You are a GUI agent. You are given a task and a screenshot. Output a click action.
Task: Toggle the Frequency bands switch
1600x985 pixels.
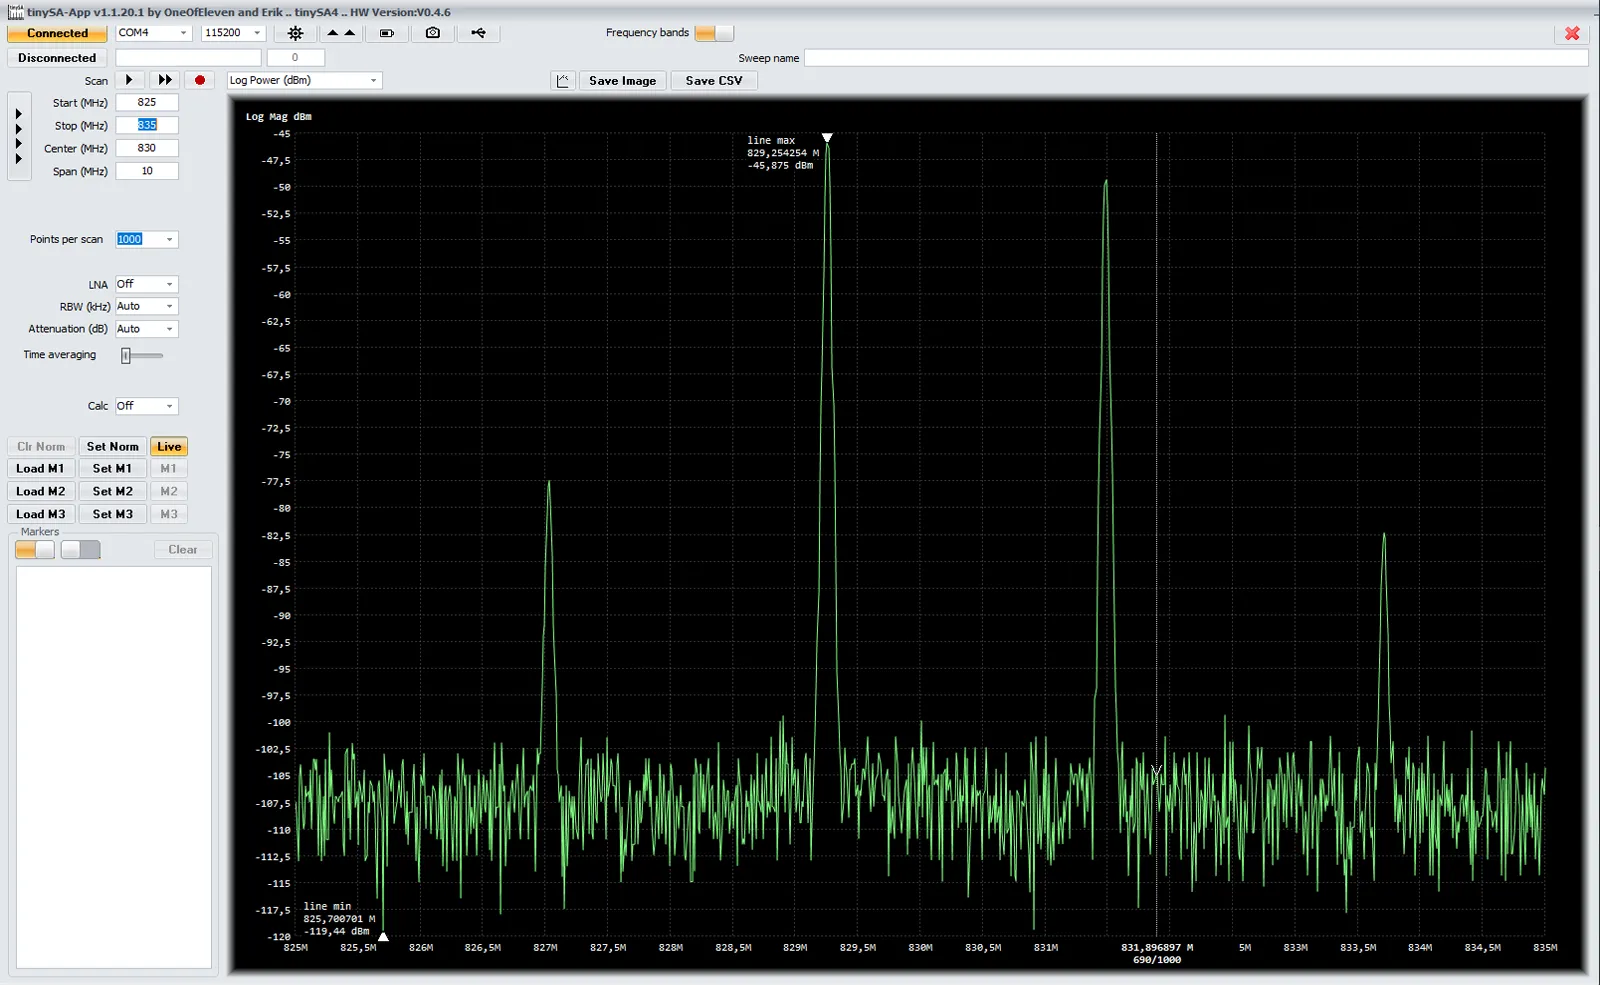713,33
